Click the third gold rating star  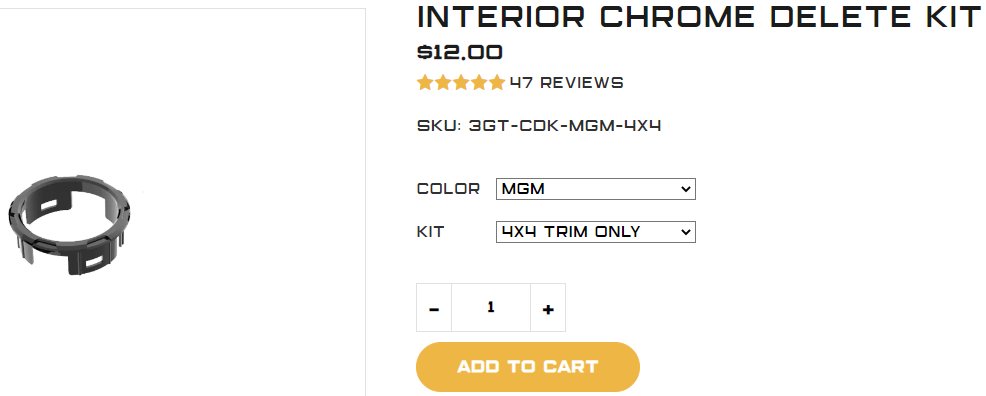point(462,82)
